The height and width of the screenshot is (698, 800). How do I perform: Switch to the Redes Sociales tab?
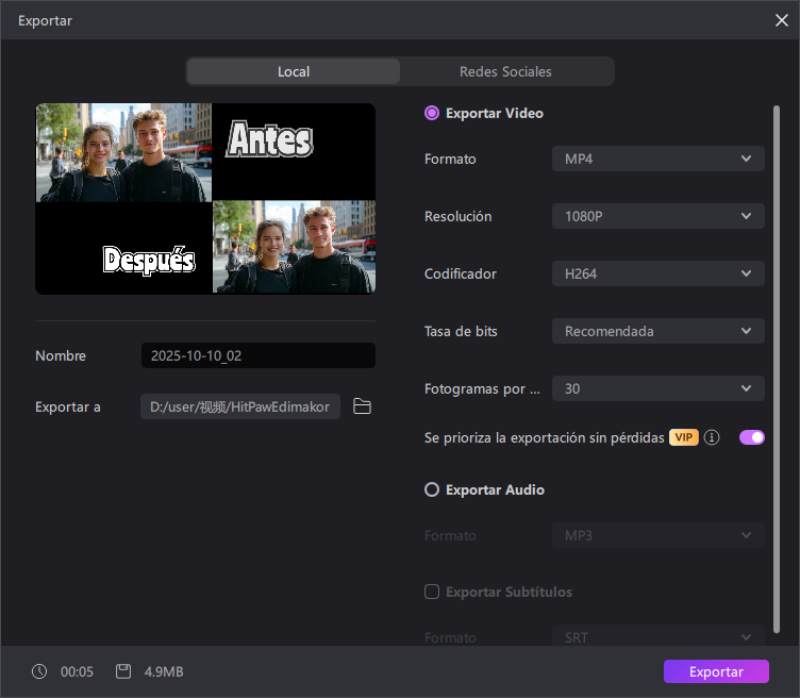505,72
